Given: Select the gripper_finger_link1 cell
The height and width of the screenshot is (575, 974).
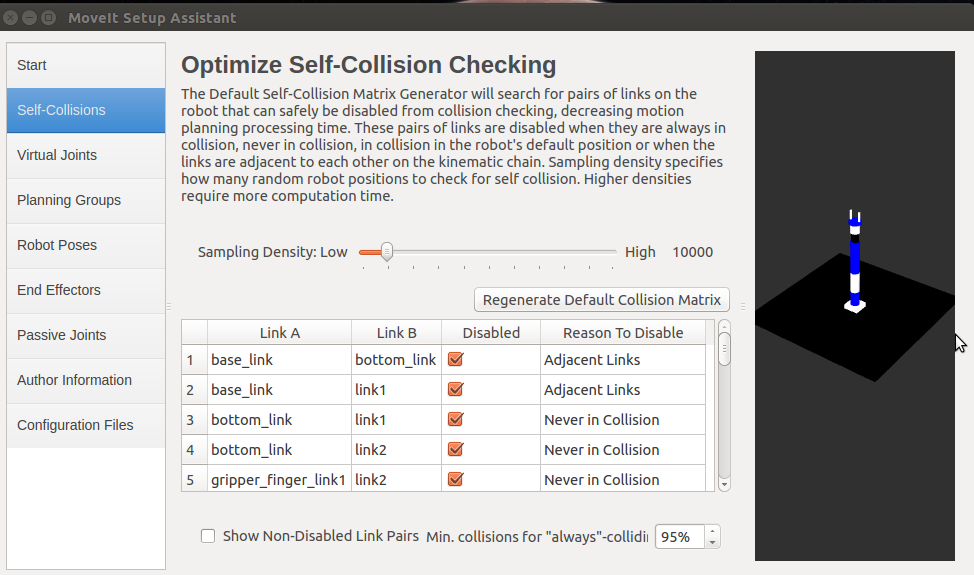Looking at the screenshot, I should pos(280,479).
